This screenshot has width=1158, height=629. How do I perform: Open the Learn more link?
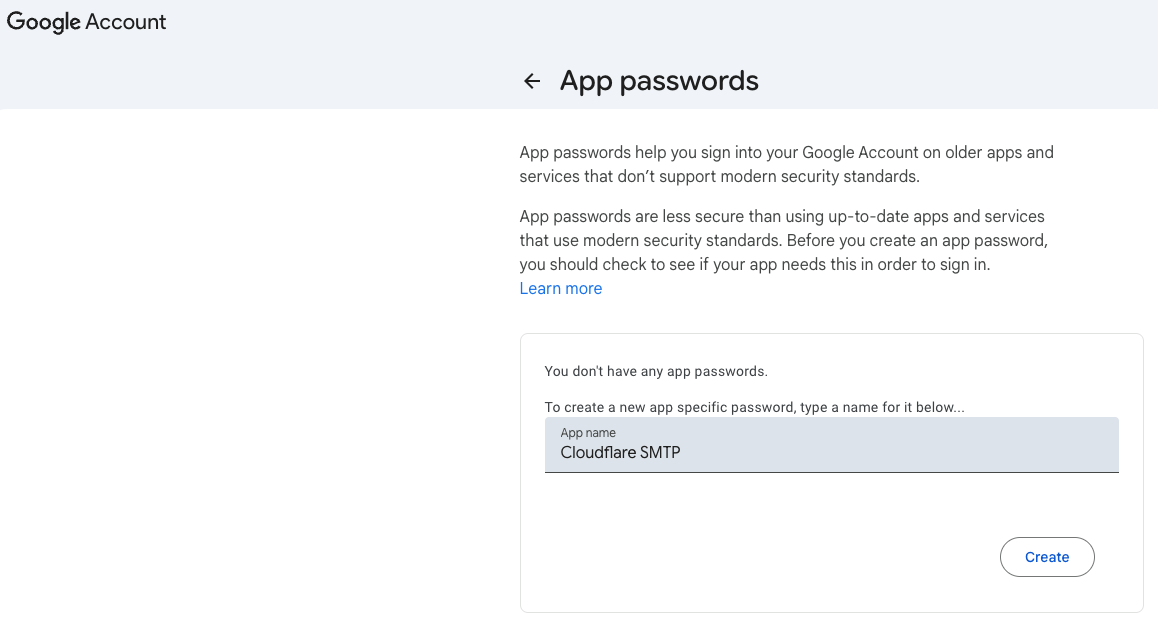pyautogui.click(x=561, y=289)
